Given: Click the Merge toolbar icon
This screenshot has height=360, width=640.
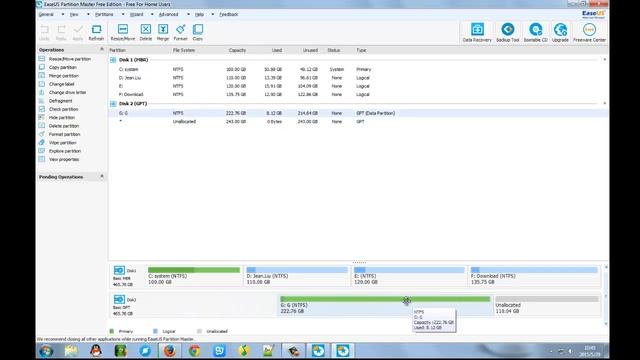Looking at the screenshot, I should tap(163, 32).
